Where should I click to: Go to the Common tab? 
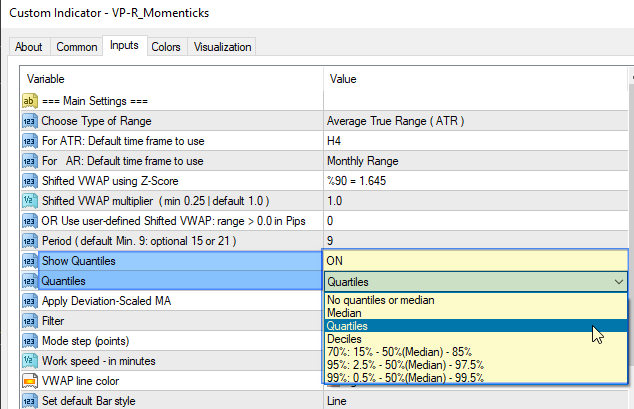[77, 47]
